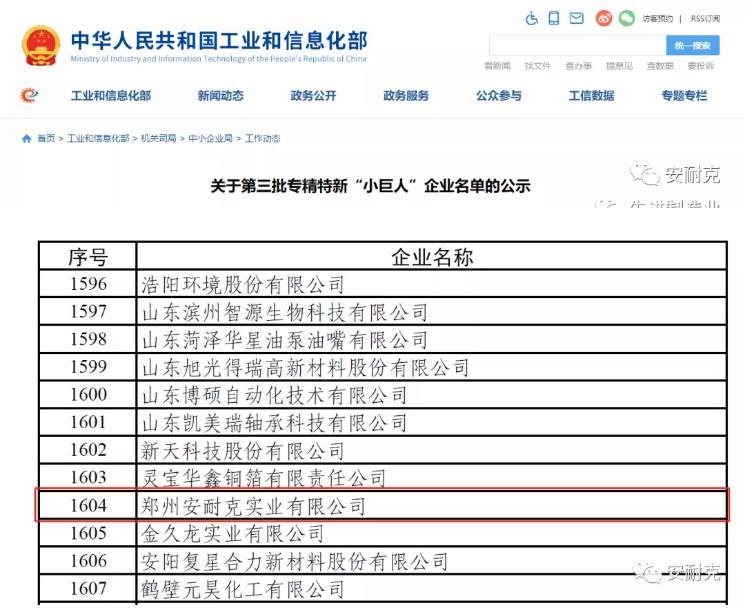Click the orange swirl icon beside the navigation
This screenshot has width=756, height=608.
[x=29, y=95]
